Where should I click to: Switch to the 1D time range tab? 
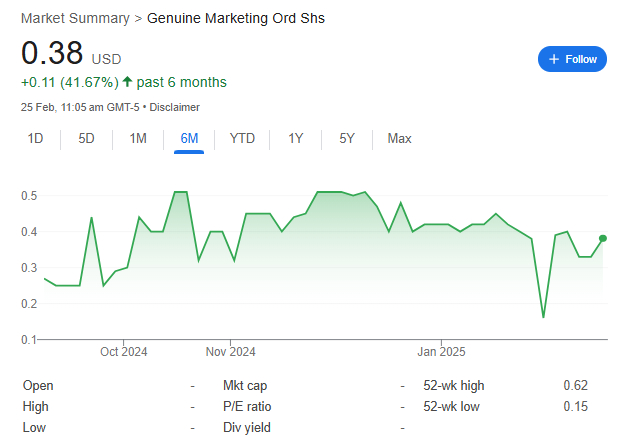[35, 139]
